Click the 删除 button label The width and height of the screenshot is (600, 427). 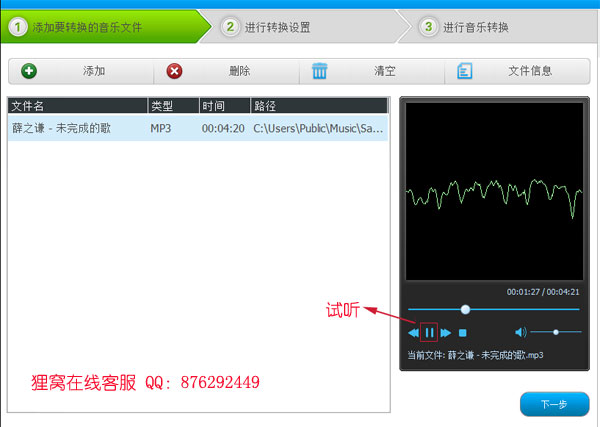click(240, 71)
